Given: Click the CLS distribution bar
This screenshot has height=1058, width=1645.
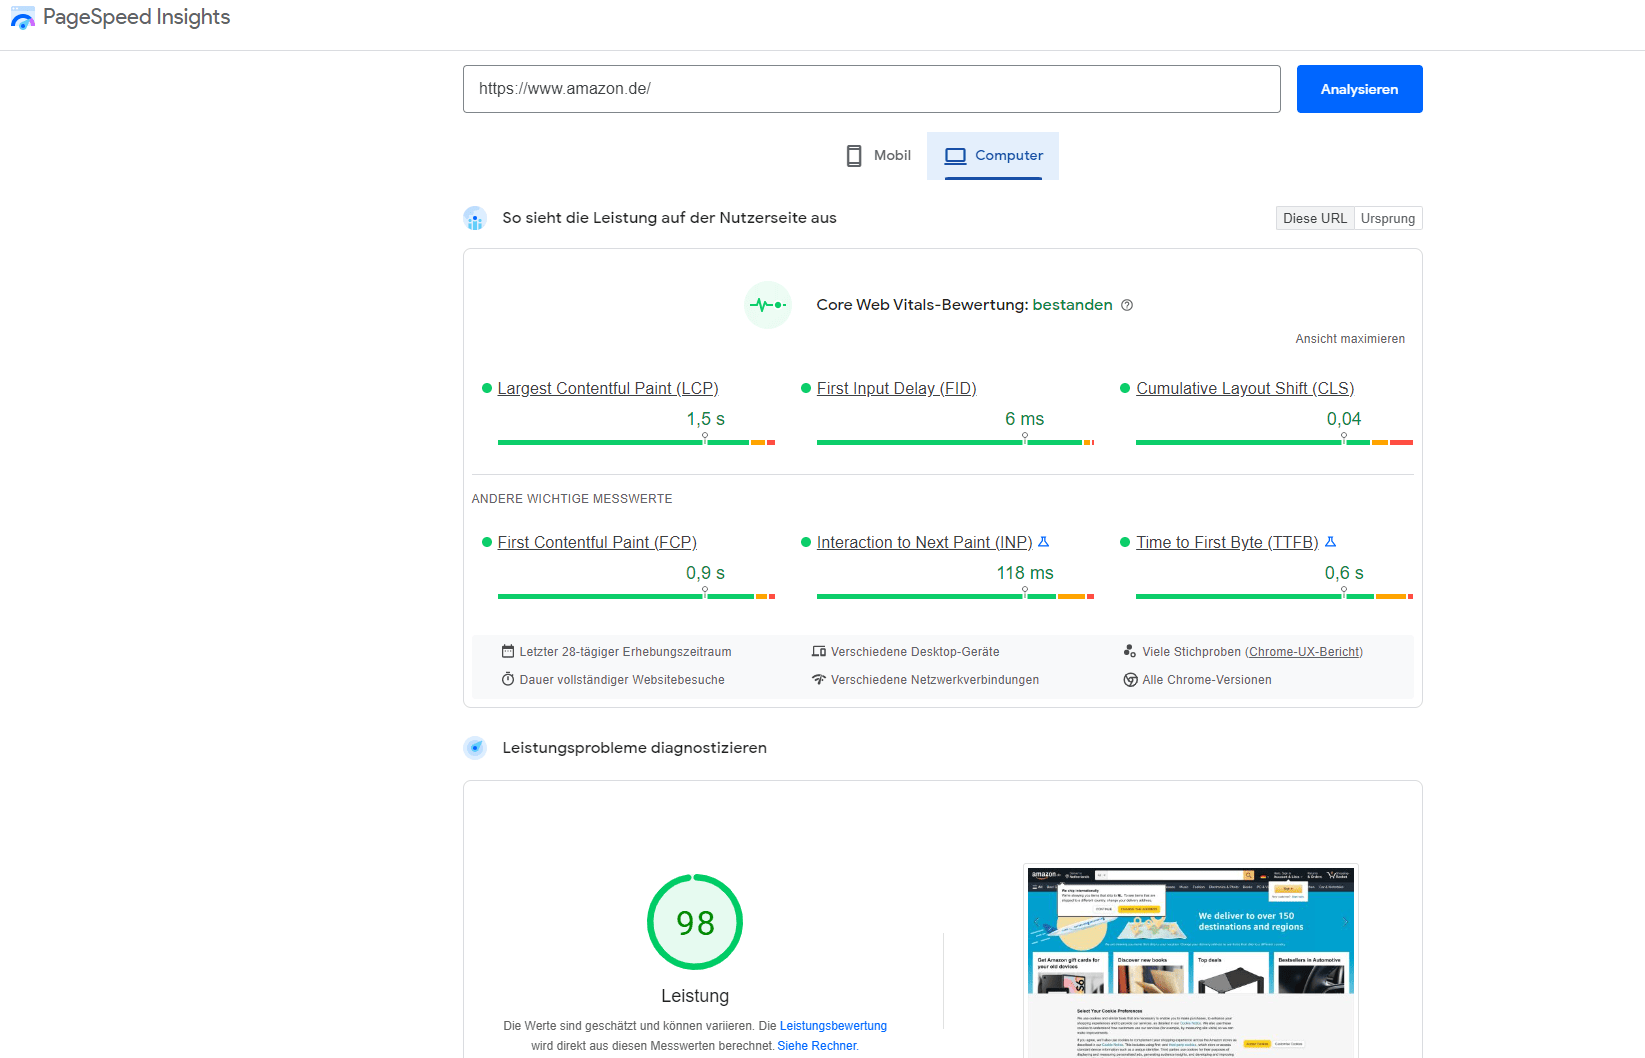Looking at the screenshot, I should [1274, 442].
